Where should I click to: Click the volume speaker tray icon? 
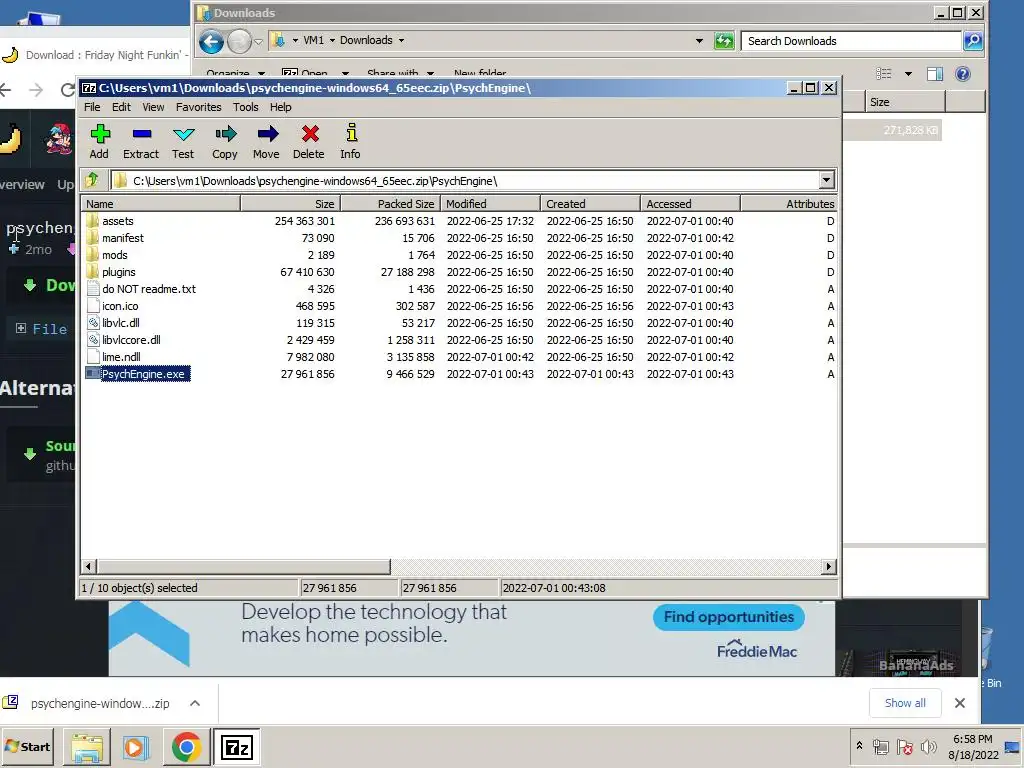click(928, 746)
